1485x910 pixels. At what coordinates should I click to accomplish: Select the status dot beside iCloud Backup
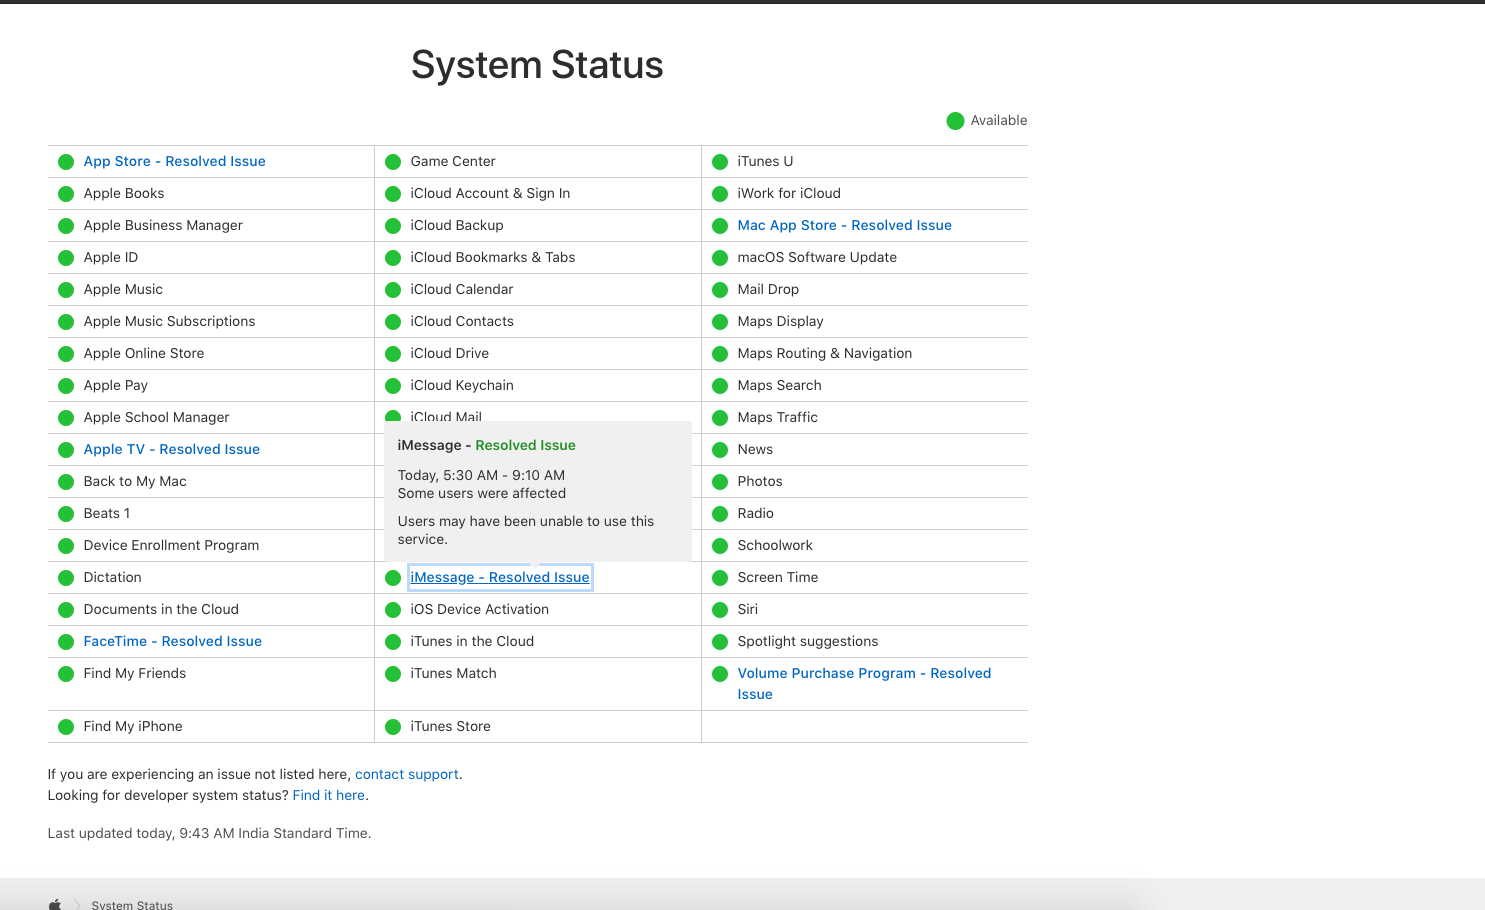393,226
